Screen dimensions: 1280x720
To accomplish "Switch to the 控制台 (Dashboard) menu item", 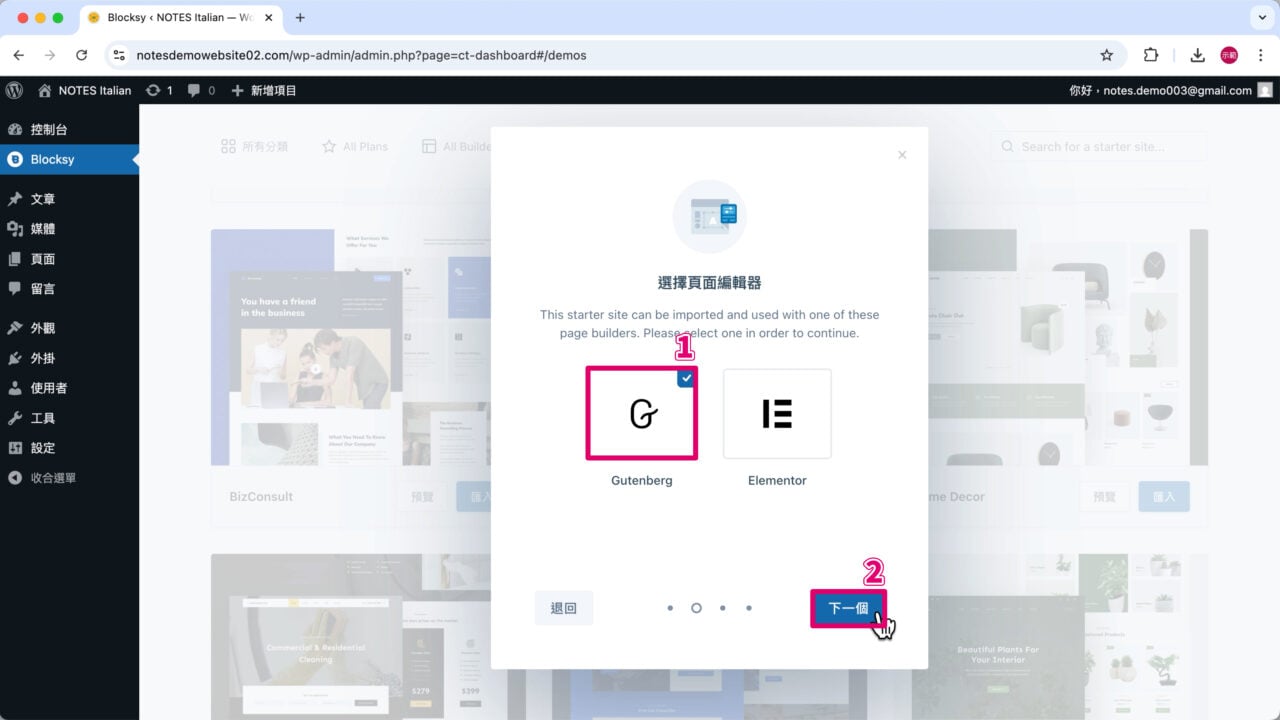I will [45, 129].
